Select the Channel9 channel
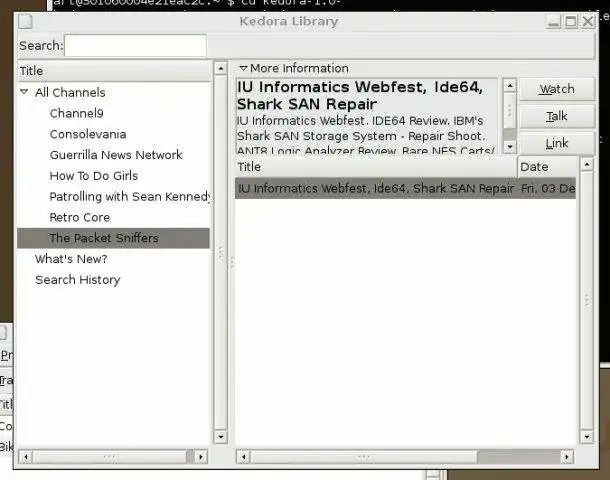Image resolution: width=610 pixels, height=480 pixels. point(77,113)
